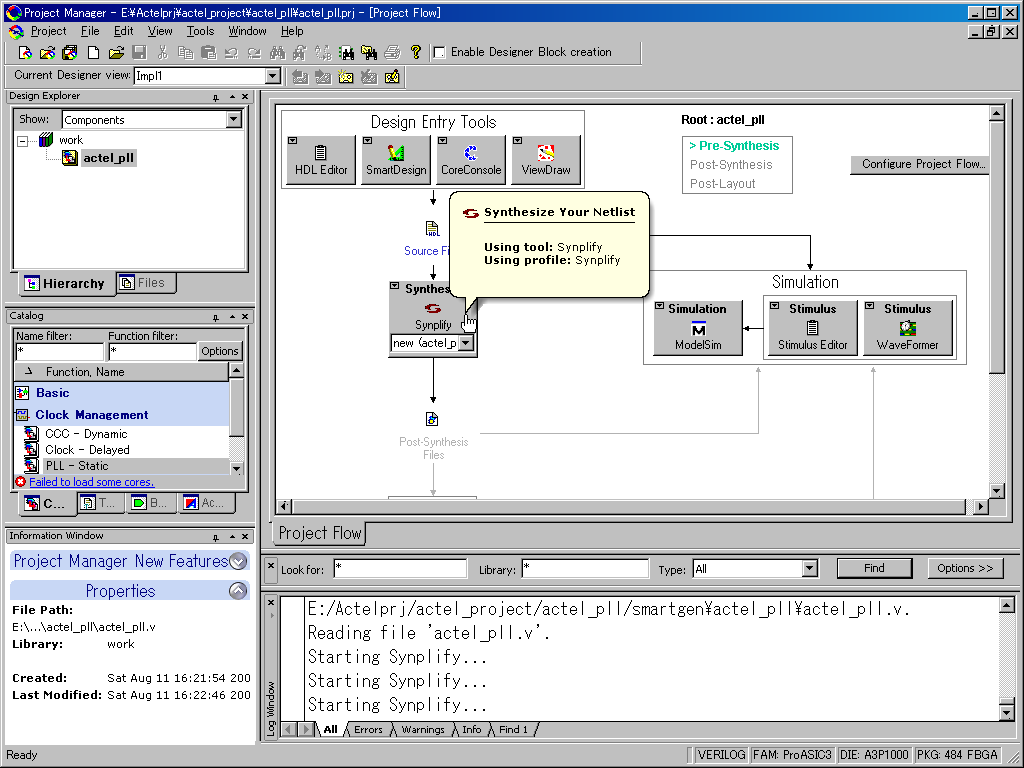Open the HDL Editor tool block
The height and width of the screenshot is (768, 1024).
pyautogui.click(x=321, y=160)
